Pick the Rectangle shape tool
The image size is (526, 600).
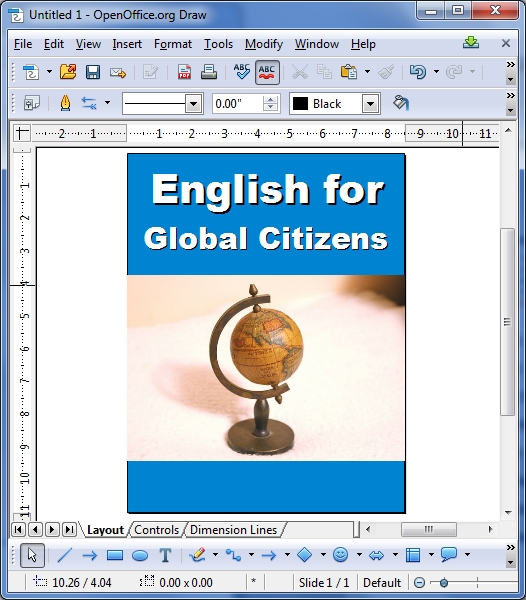click(x=115, y=555)
